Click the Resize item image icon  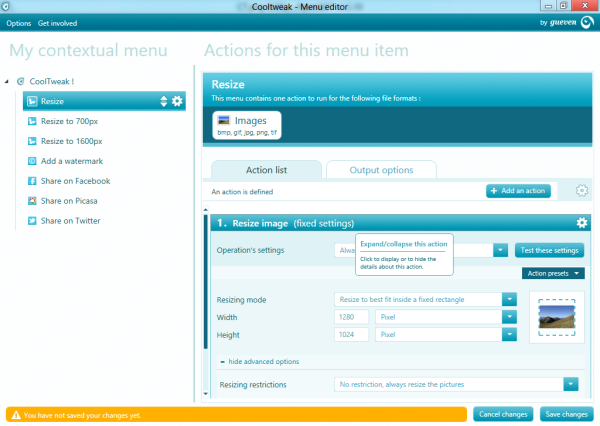tap(32, 101)
